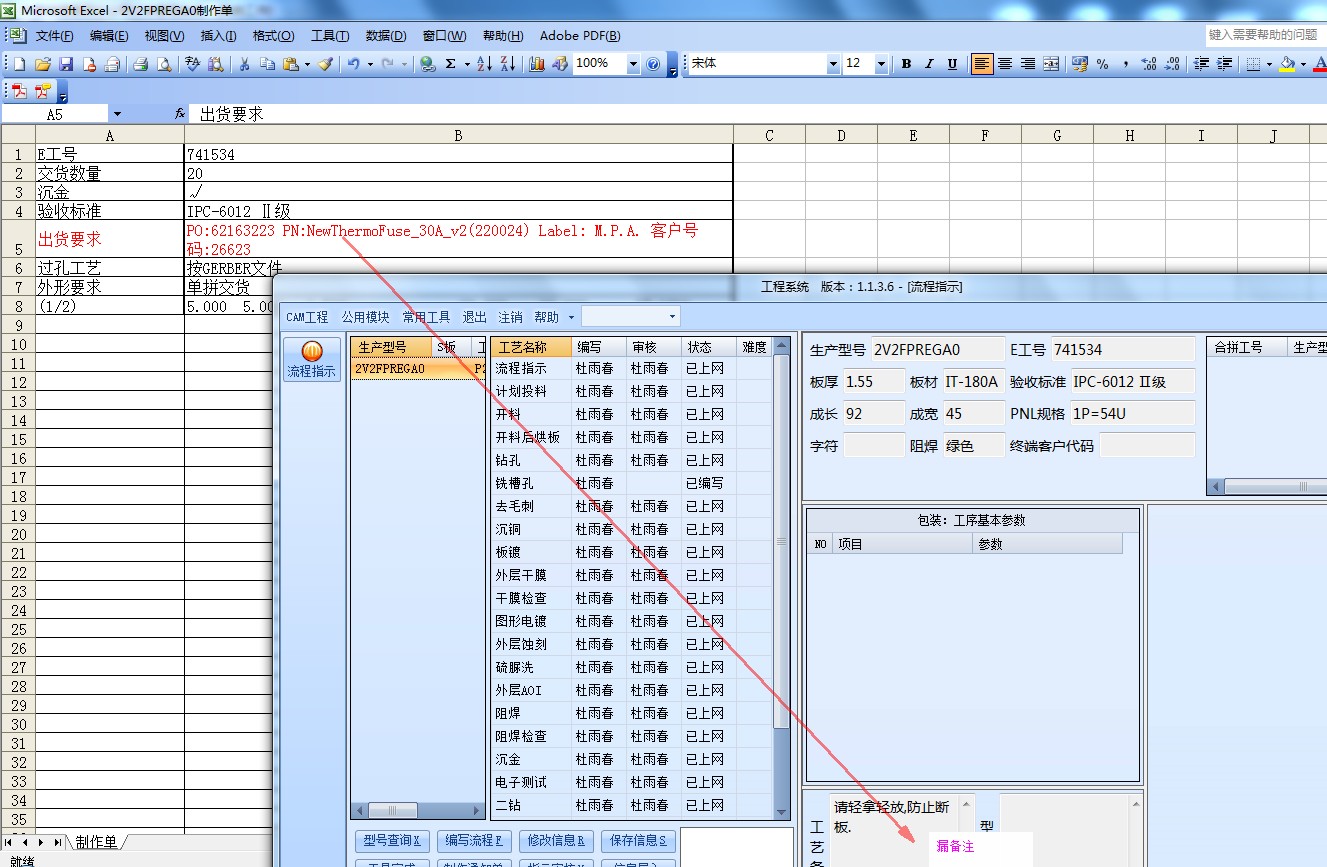
Task: Click the Excel formula bar content 出货要求
Action: 231,114
